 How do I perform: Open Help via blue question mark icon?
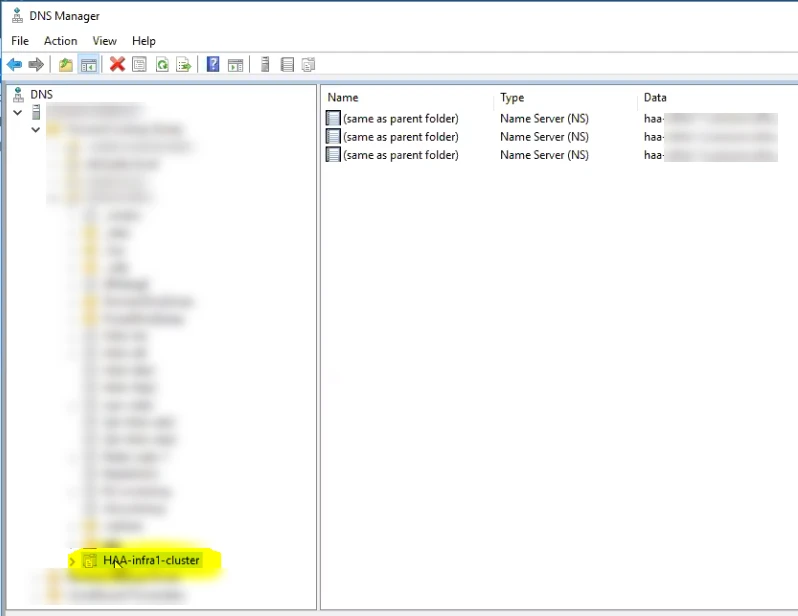[x=213, y=65]
